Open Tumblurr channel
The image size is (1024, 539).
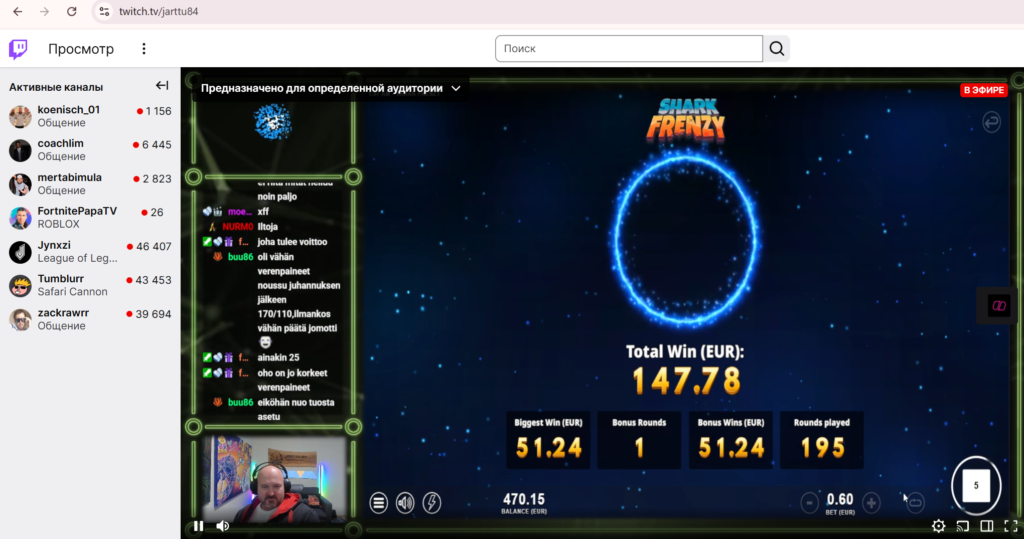90,286
